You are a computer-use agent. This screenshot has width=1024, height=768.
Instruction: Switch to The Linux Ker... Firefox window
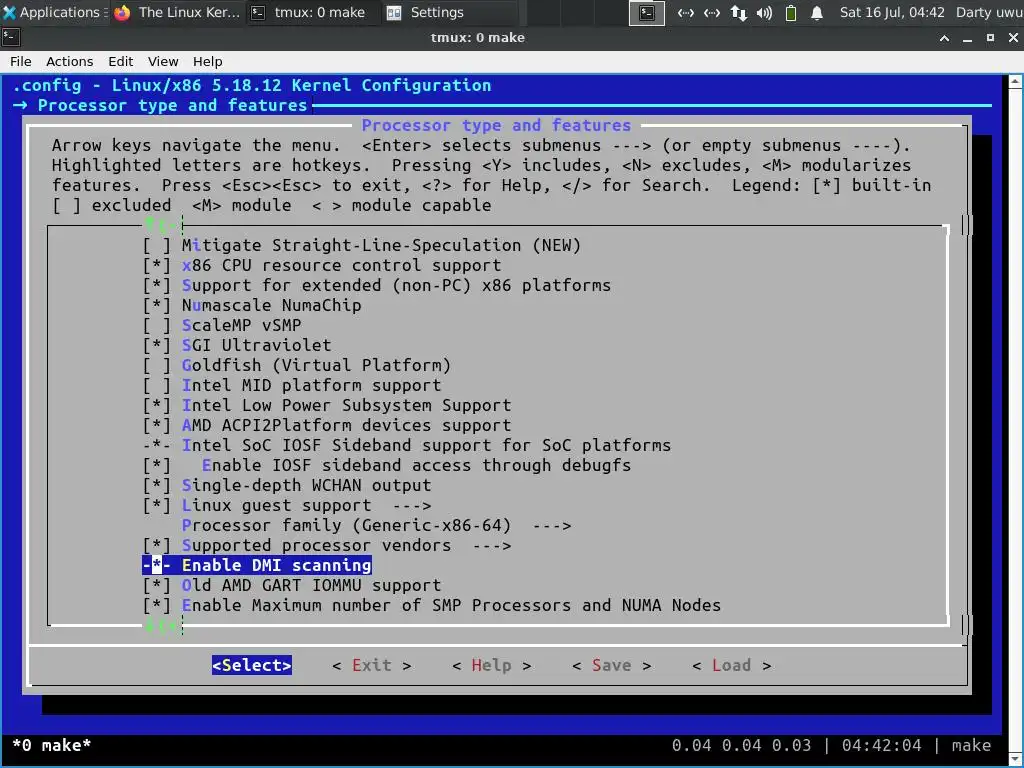click(x=177, y=12)
